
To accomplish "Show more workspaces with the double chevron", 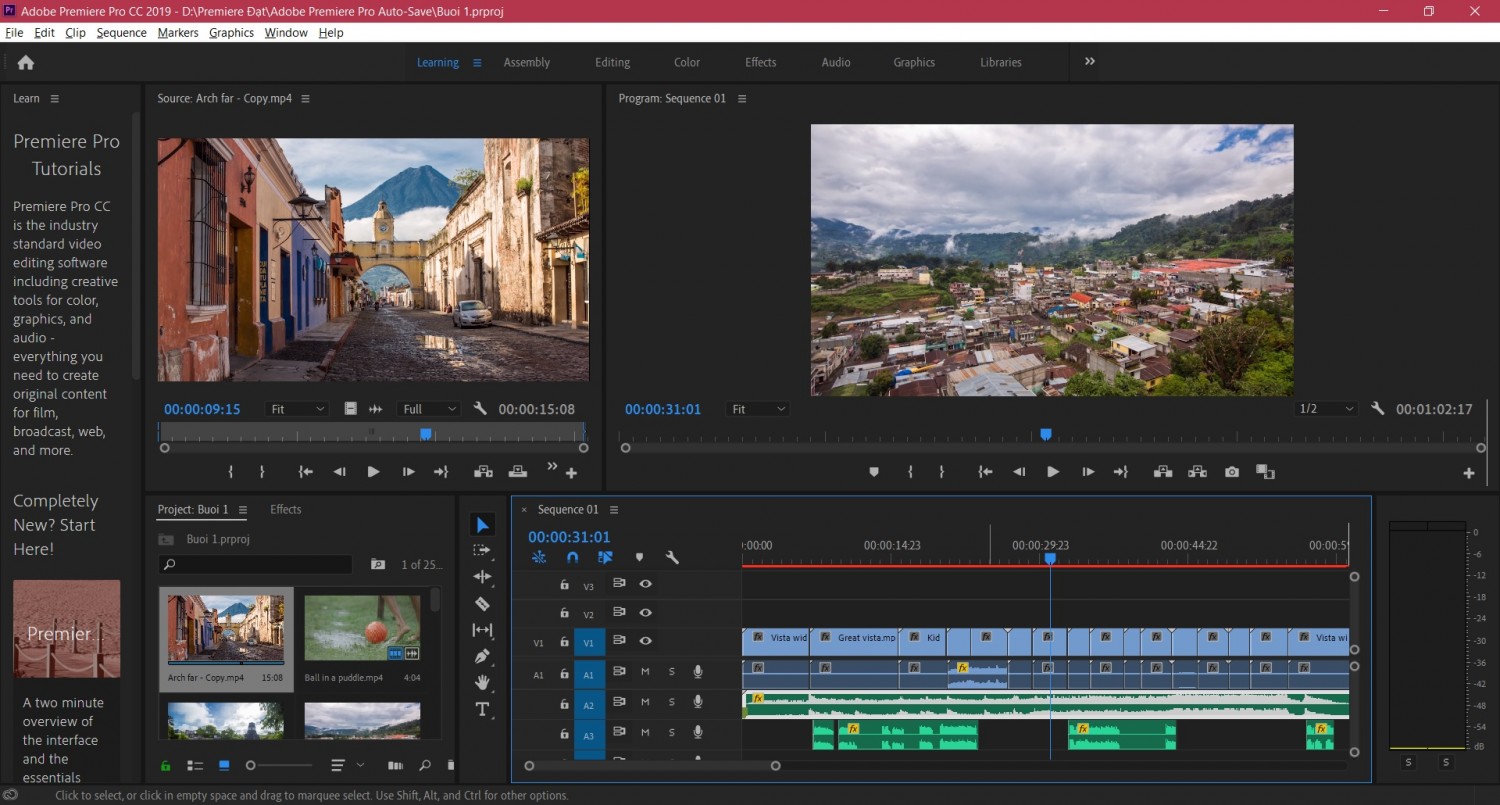I will click(1090, 62).
